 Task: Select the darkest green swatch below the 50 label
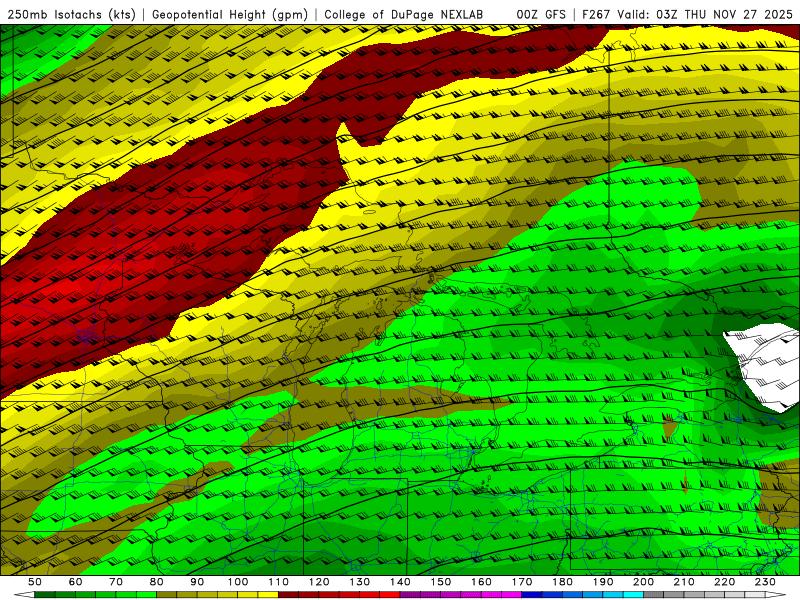pos(44,595)
